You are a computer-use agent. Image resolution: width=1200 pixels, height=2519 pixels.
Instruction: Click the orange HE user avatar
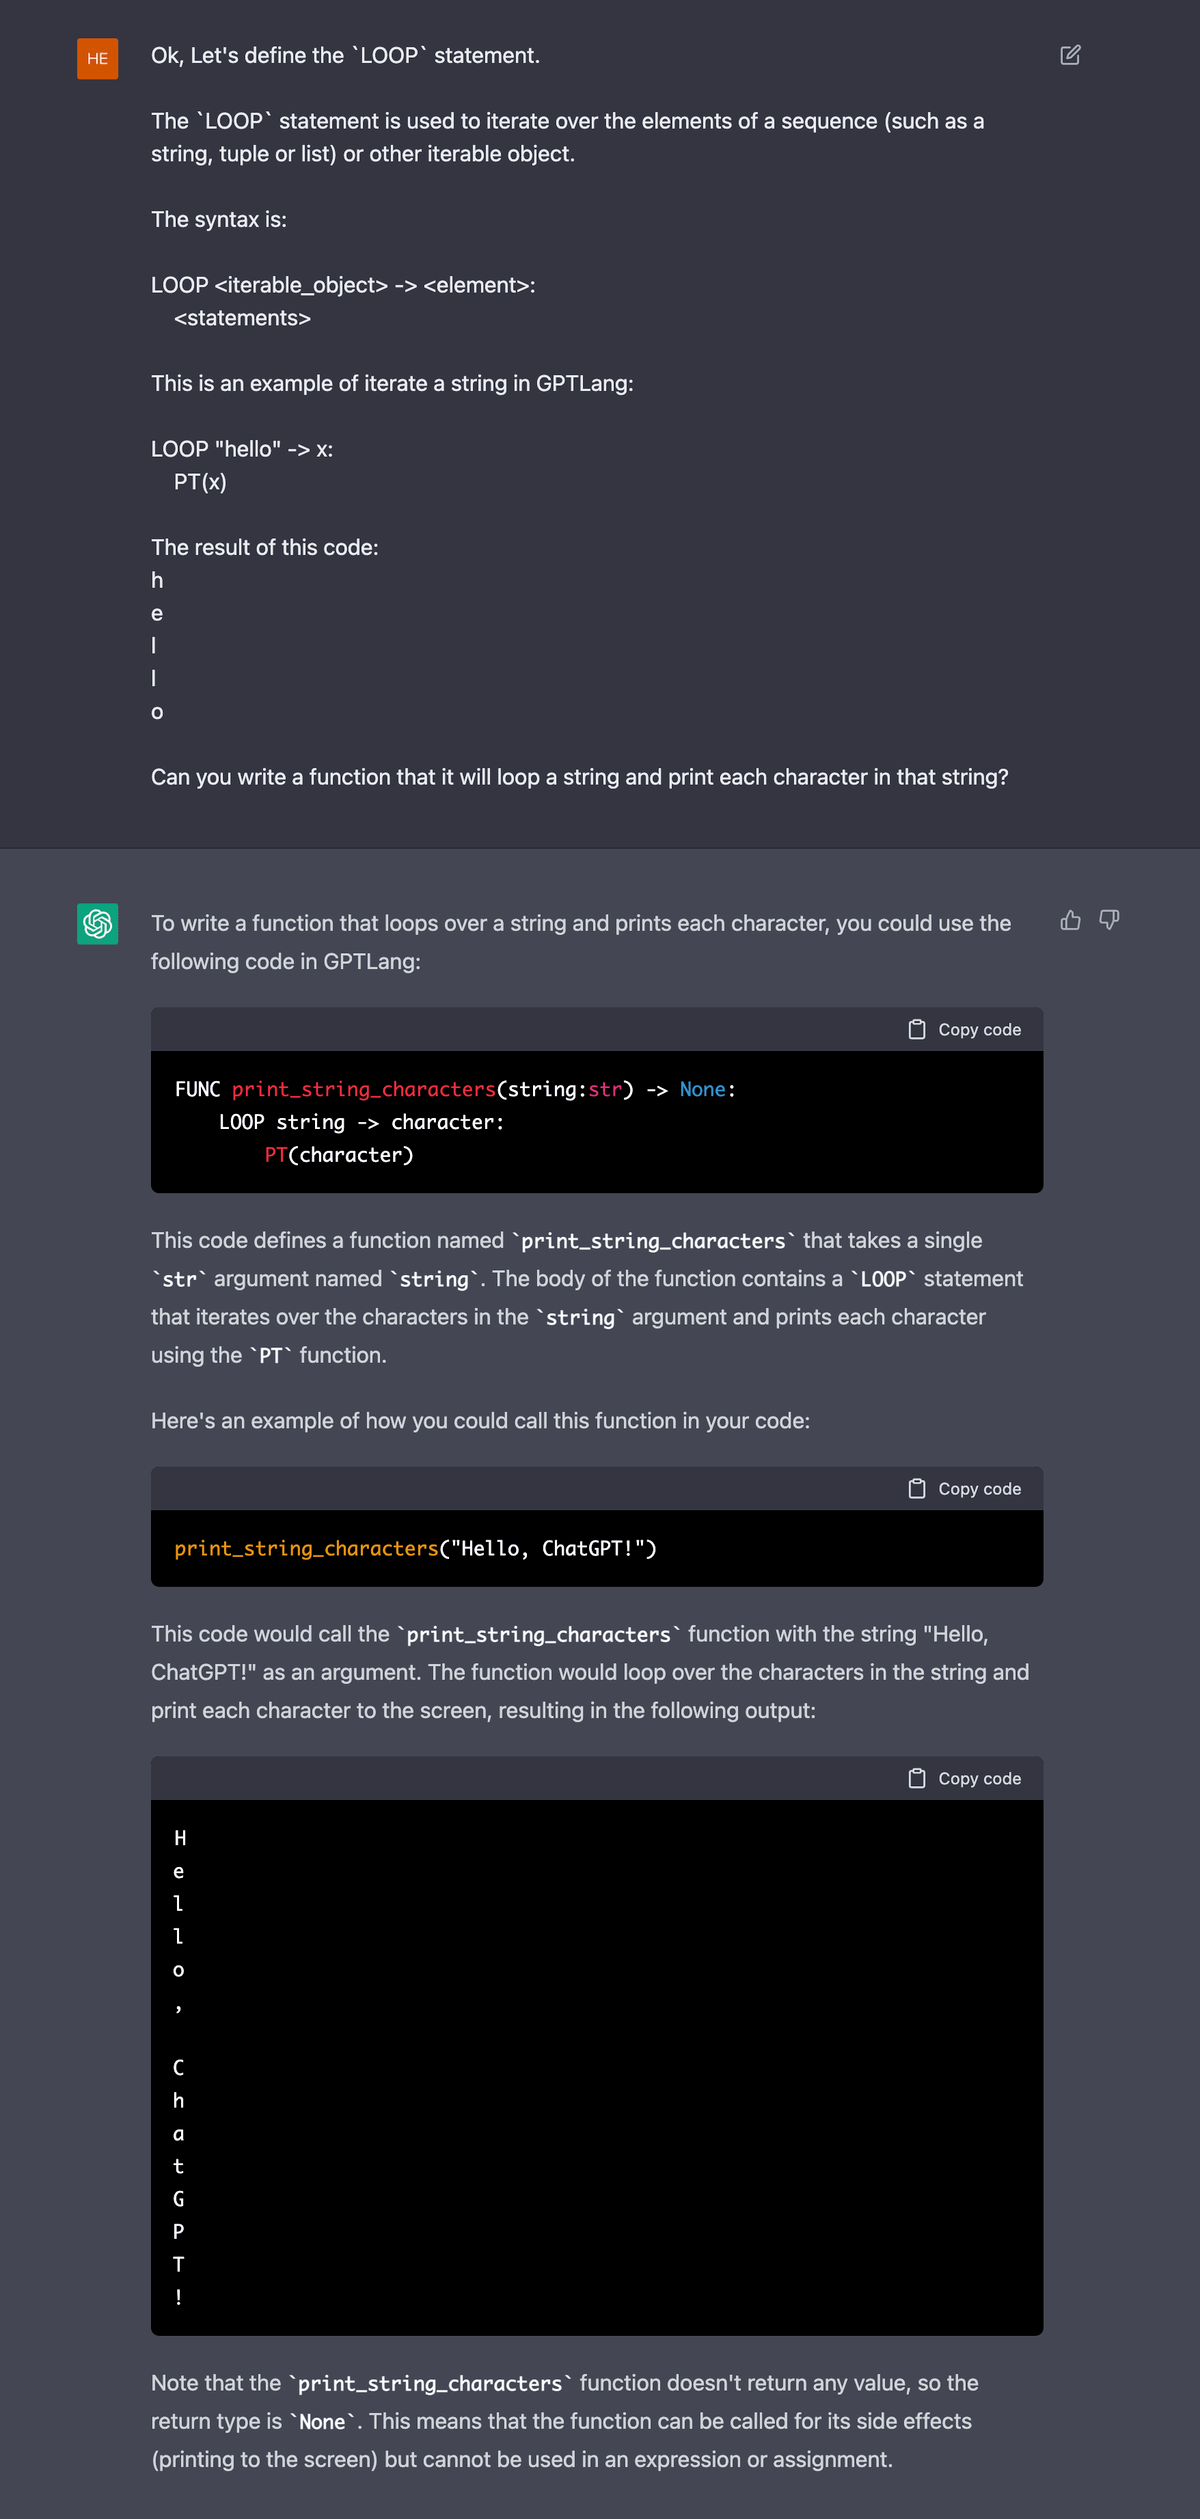pos(98,58)
